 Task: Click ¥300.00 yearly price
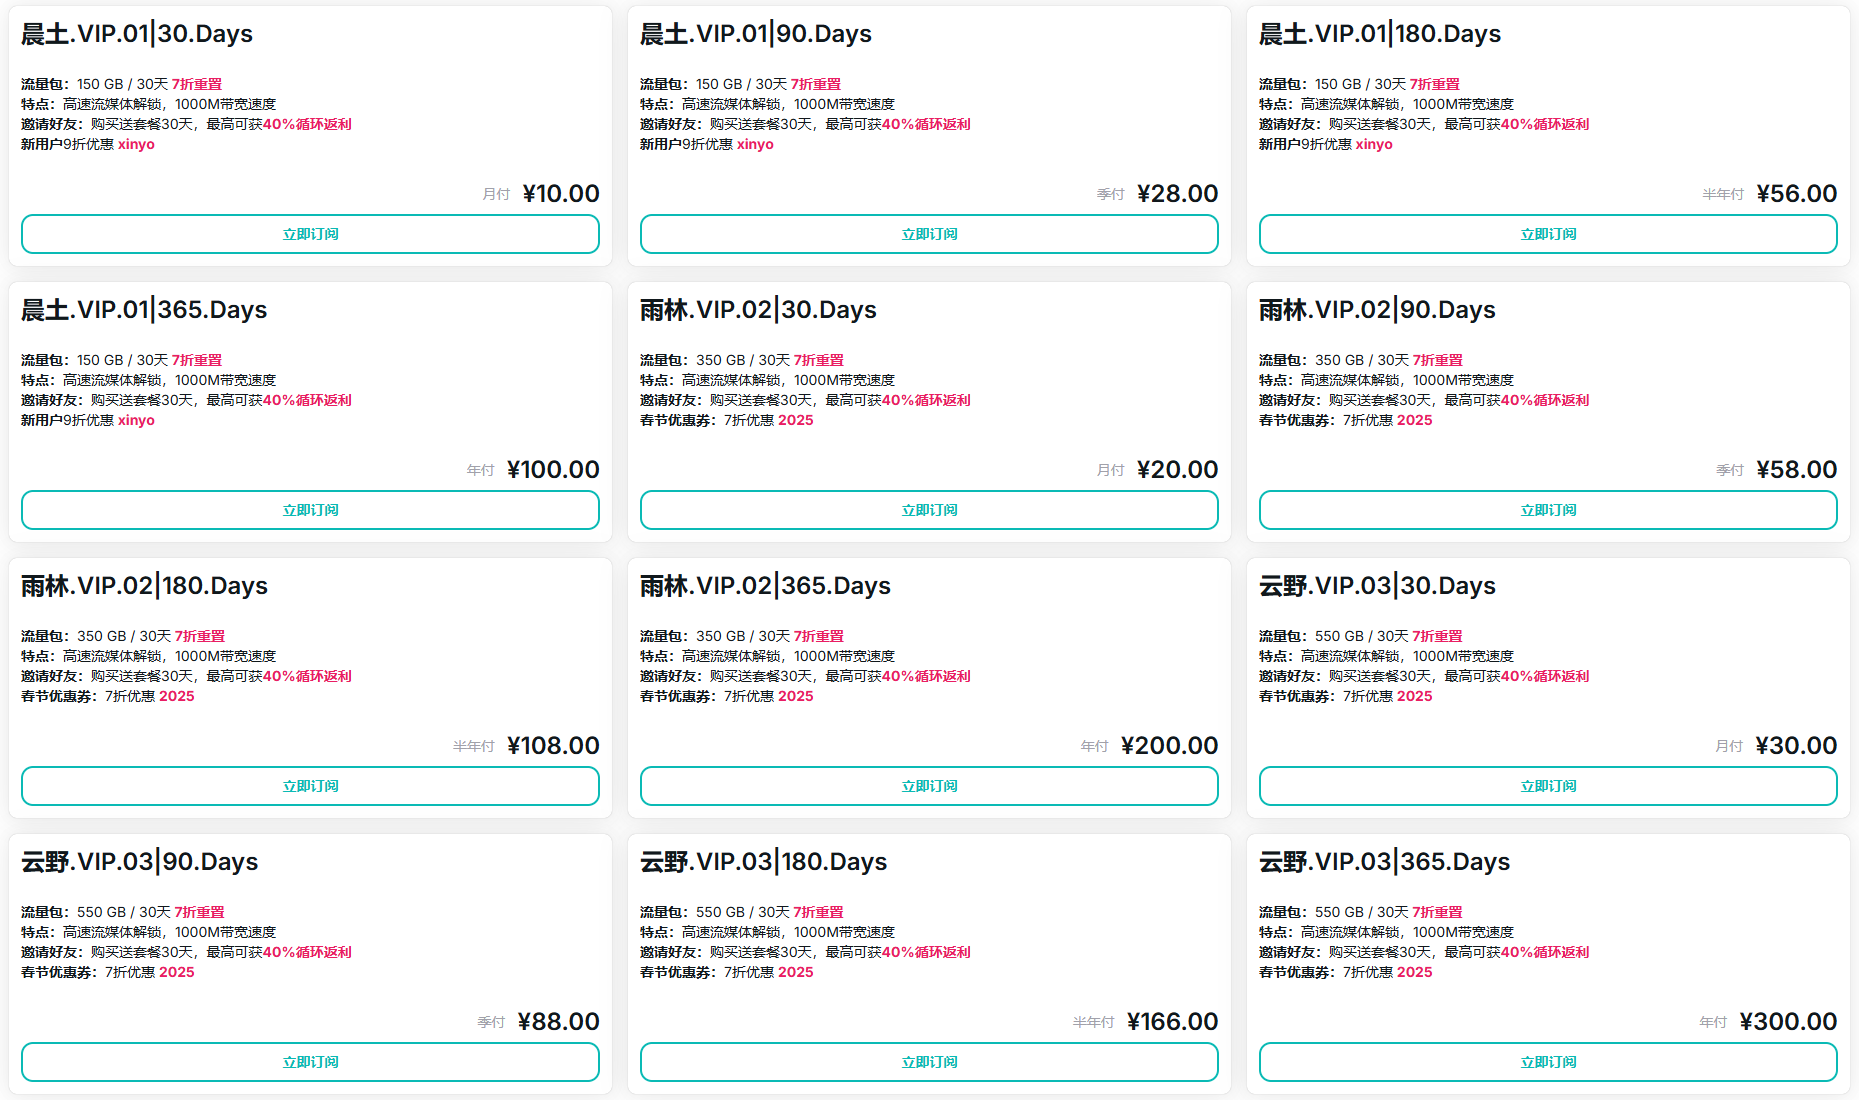(1788, 1022)
